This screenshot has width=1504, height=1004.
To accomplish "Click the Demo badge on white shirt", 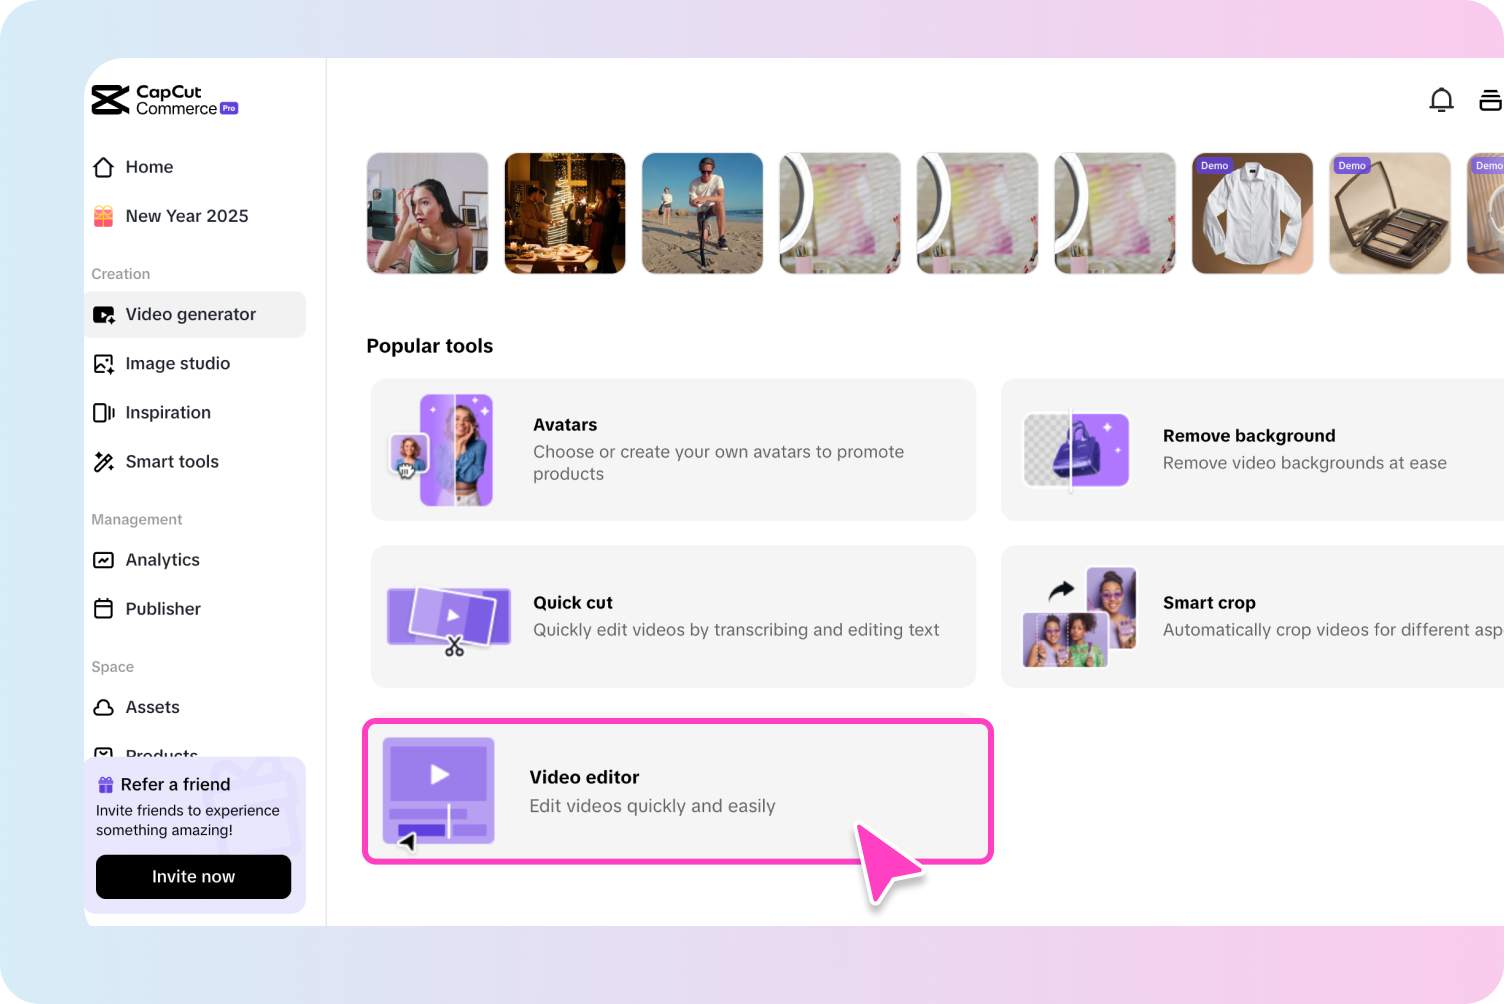I will tap(1214, 166).
